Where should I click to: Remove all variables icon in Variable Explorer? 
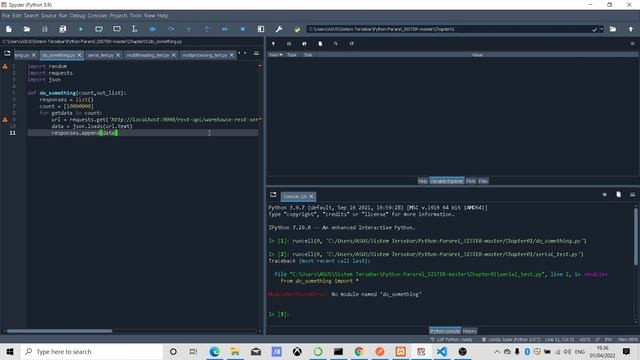coord(320,43)
